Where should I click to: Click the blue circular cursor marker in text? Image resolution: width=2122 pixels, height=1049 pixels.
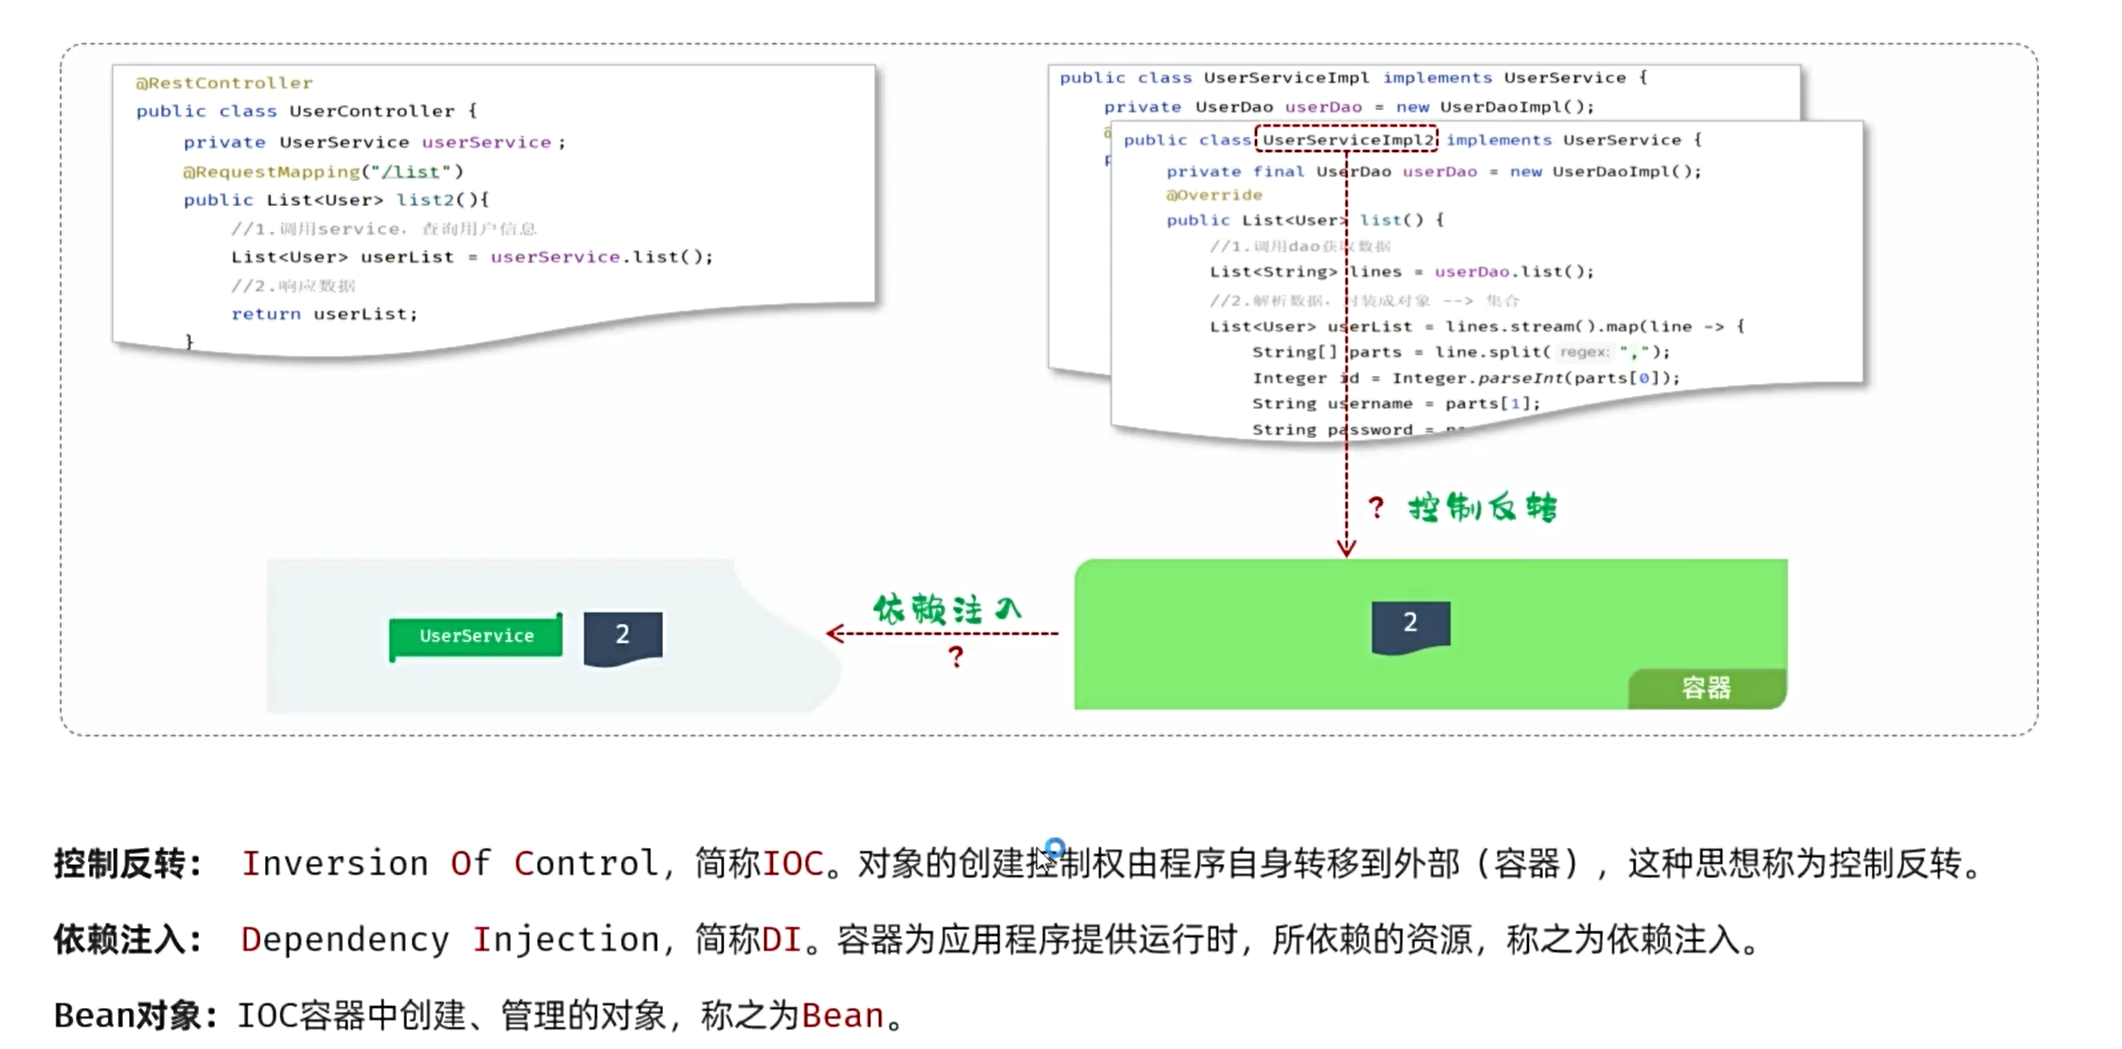coord(1054,849)
